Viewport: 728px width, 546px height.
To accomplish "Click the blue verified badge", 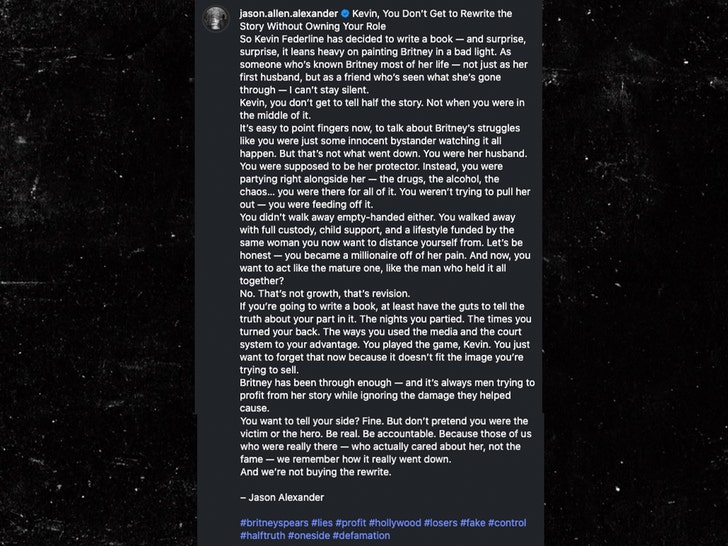I will tap(343, 13).
